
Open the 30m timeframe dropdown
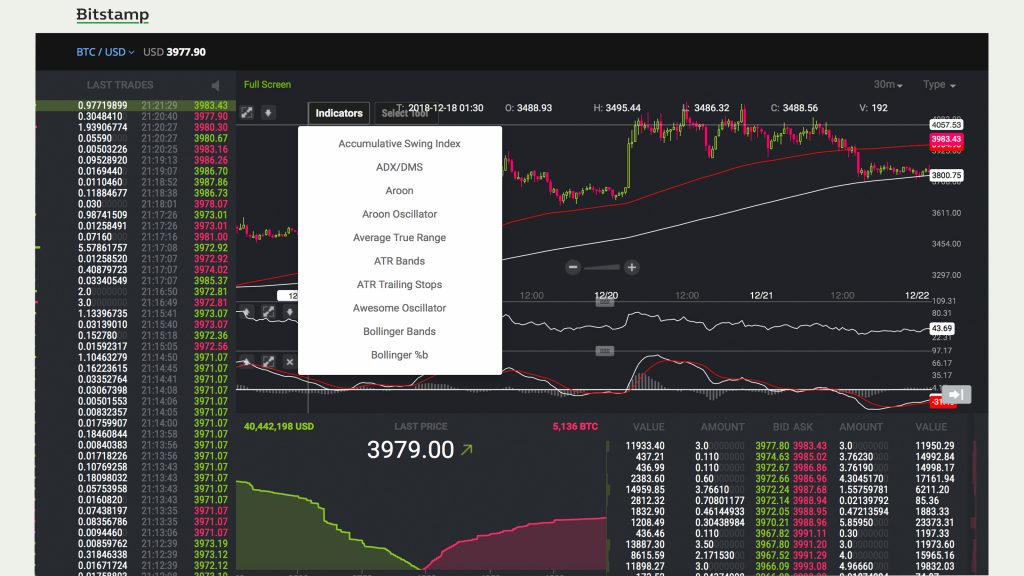point(888,85)
